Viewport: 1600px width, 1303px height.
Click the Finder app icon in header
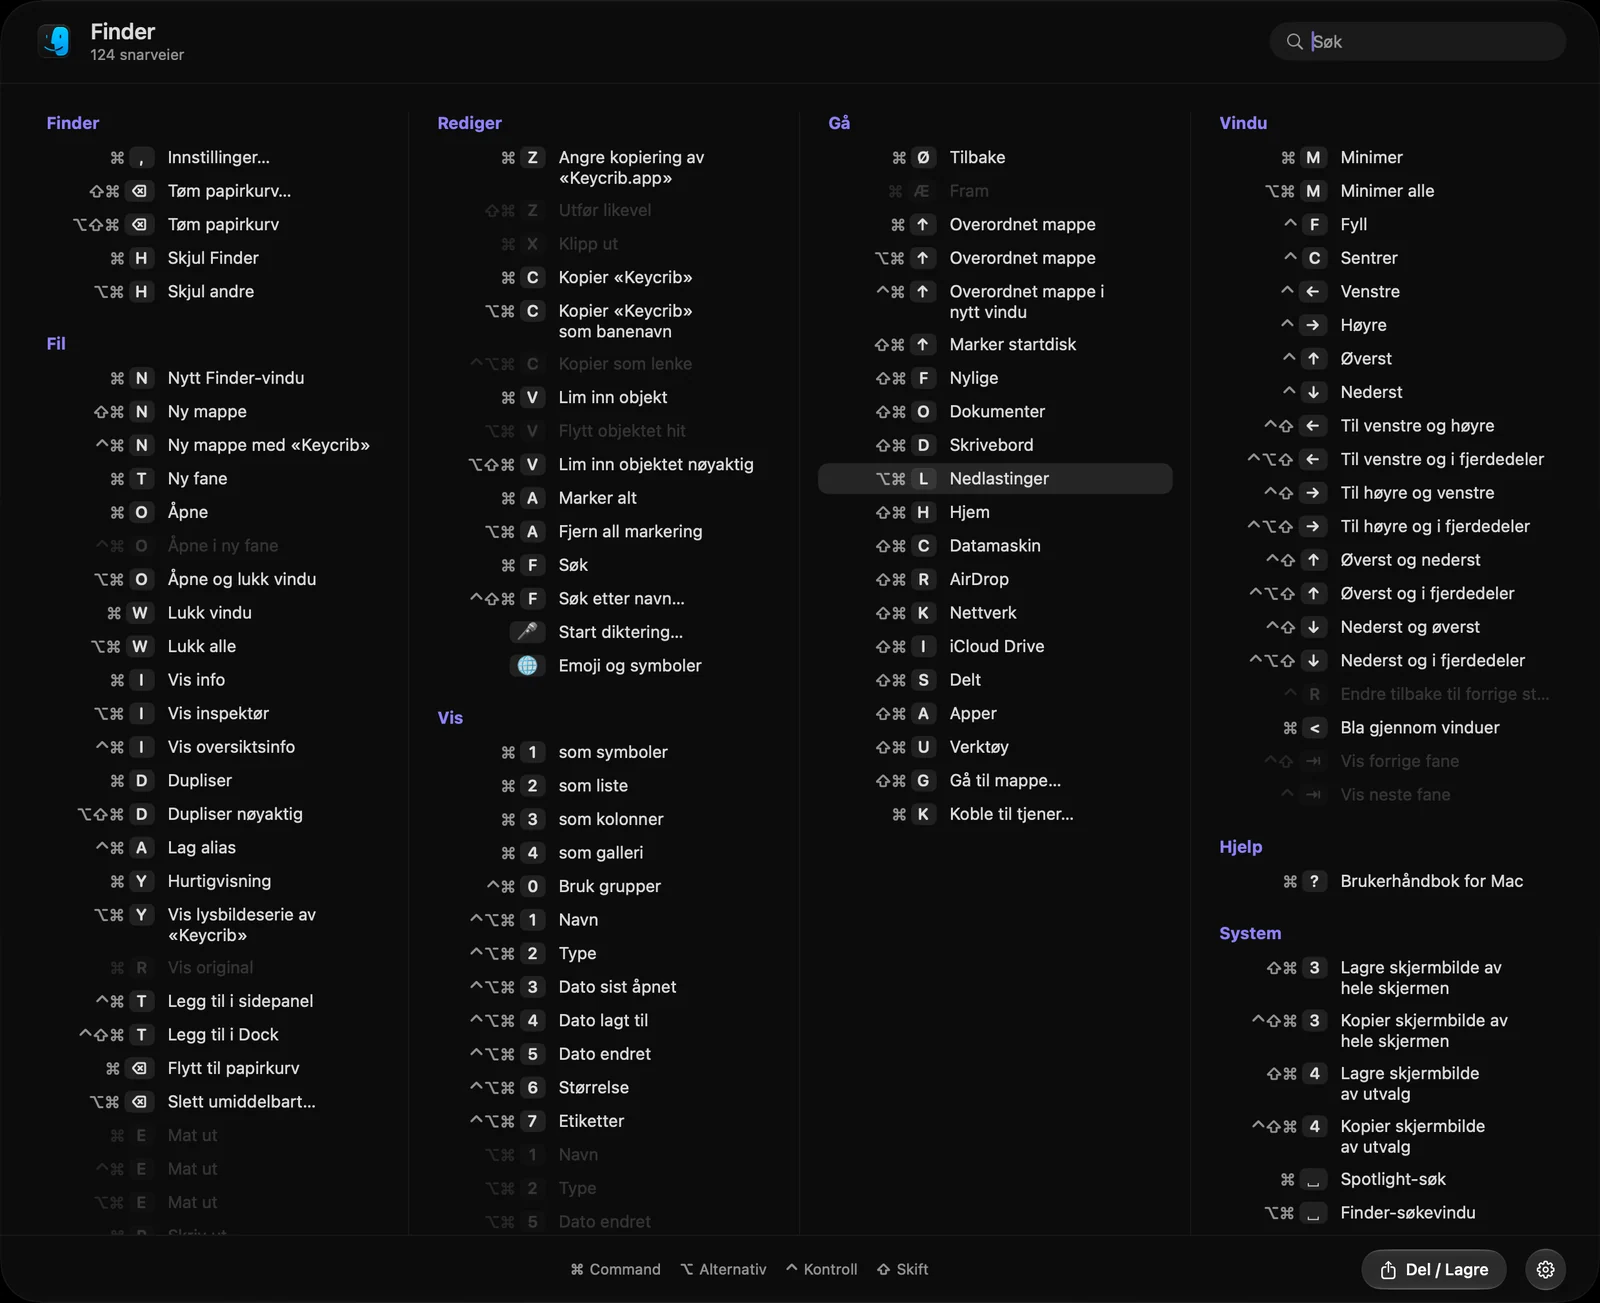(55, 41)
